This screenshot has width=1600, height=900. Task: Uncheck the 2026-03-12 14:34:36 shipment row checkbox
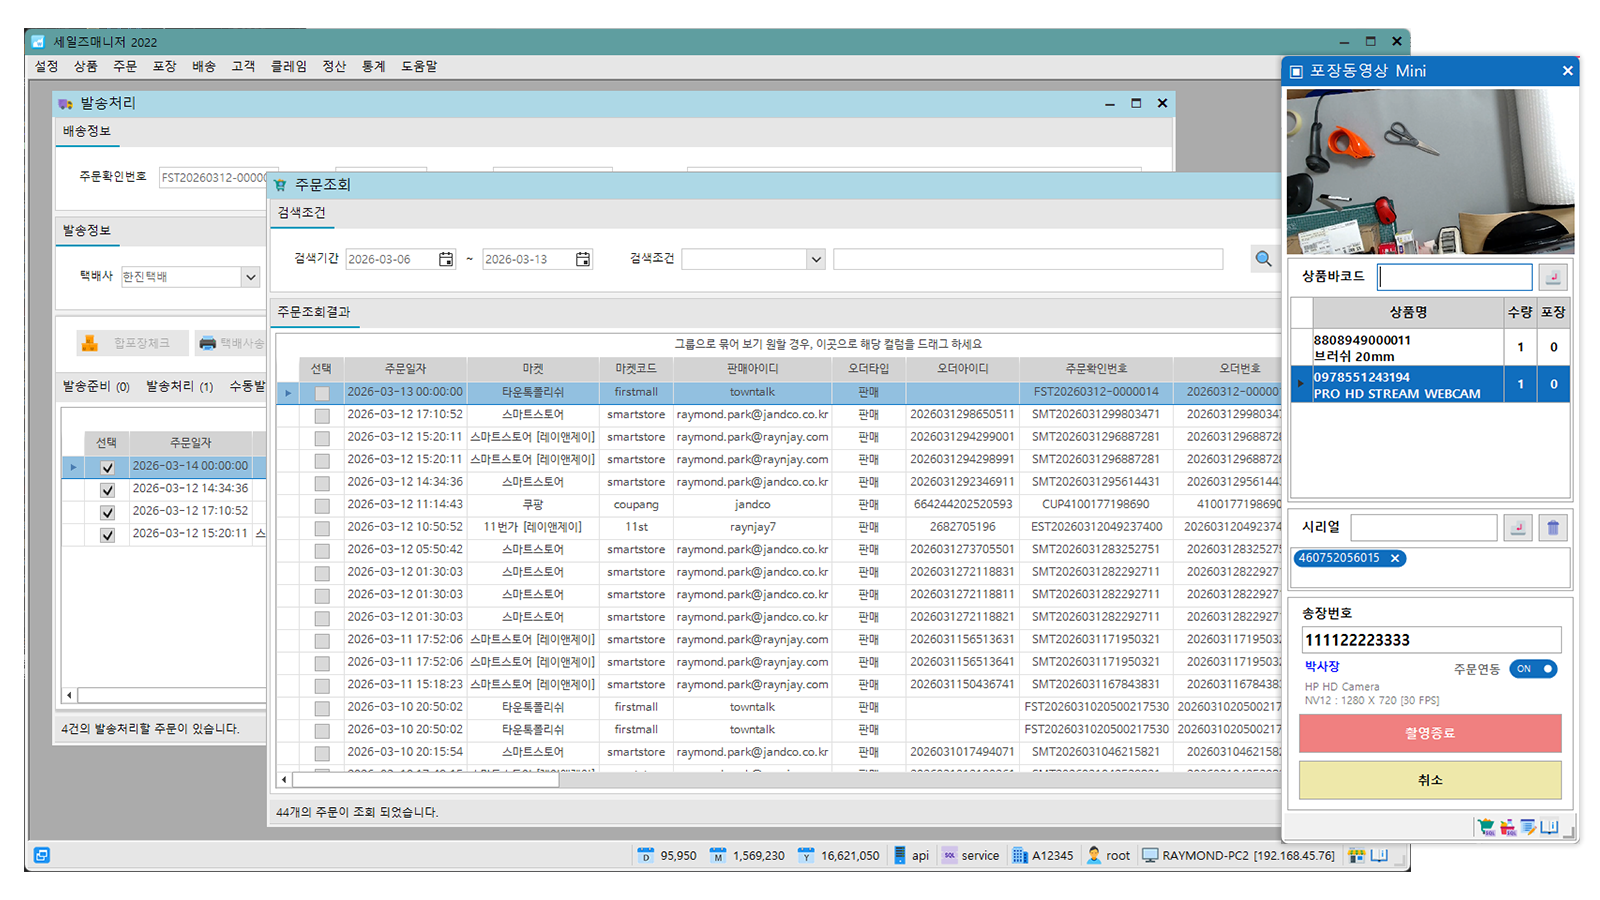click(x=107, y=490)
